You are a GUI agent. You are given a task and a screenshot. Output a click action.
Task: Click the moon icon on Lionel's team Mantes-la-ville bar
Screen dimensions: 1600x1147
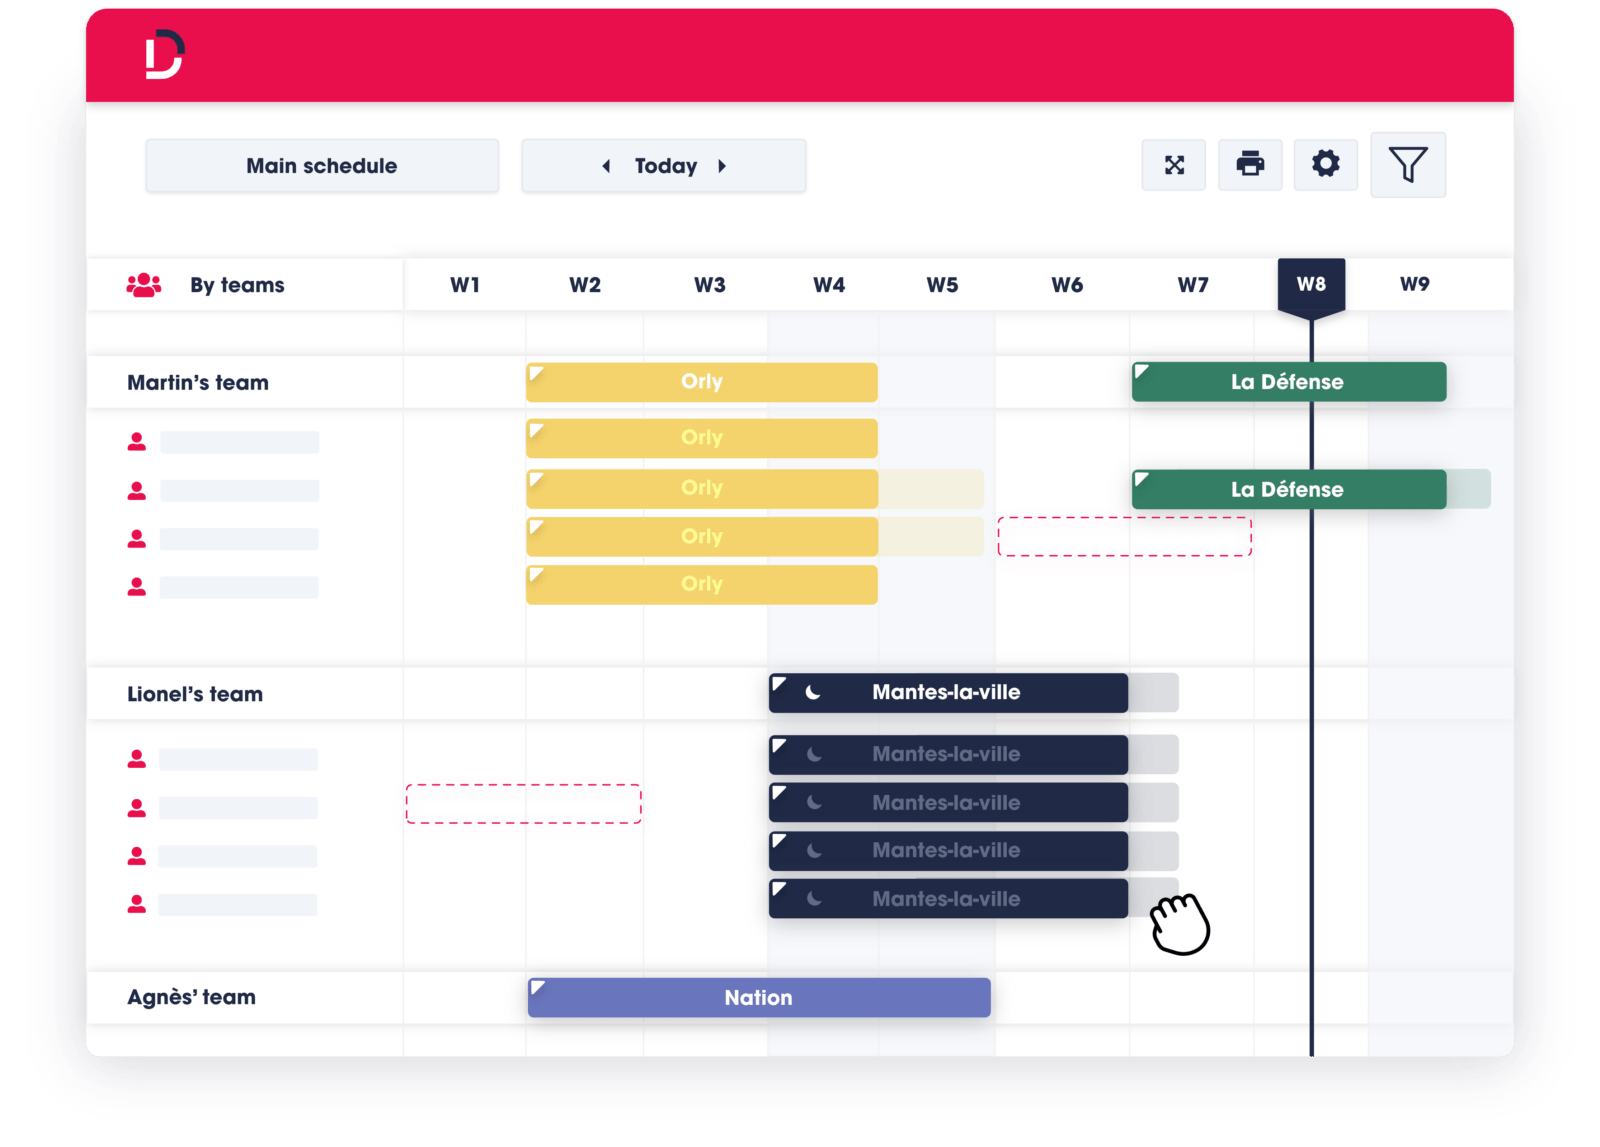click(x=813, y=692)
